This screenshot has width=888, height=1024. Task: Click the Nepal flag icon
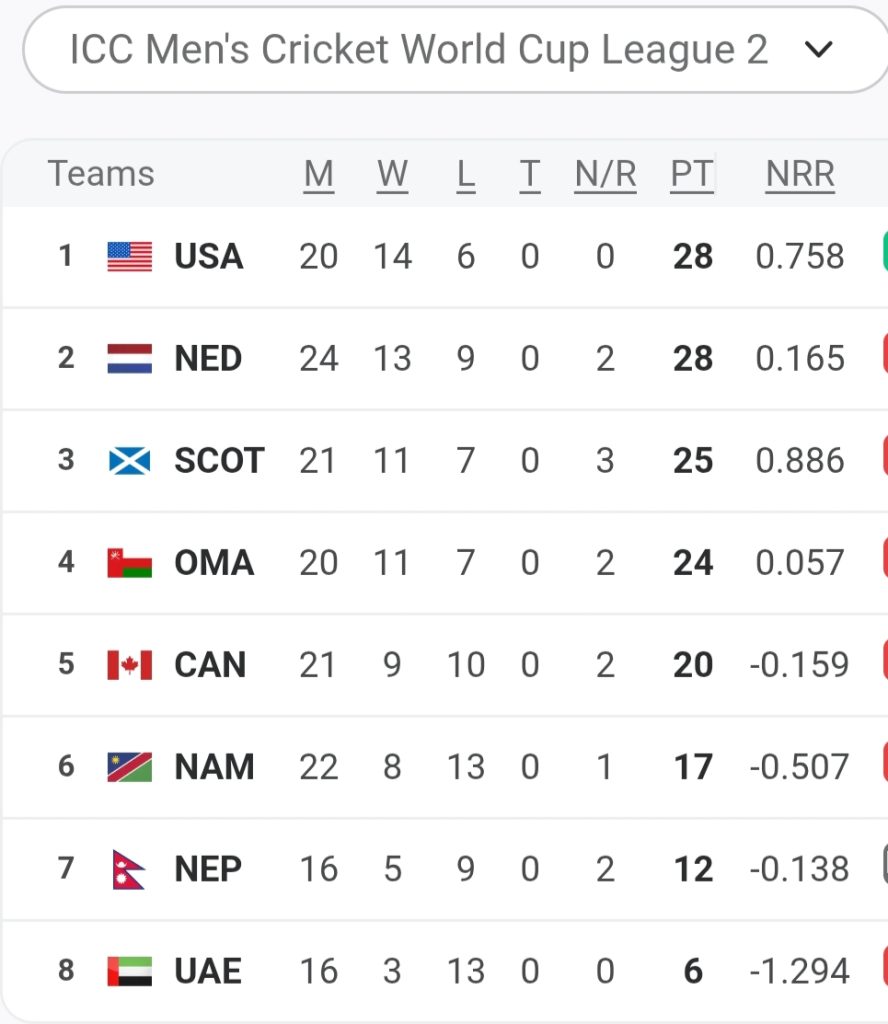point(129,869)
